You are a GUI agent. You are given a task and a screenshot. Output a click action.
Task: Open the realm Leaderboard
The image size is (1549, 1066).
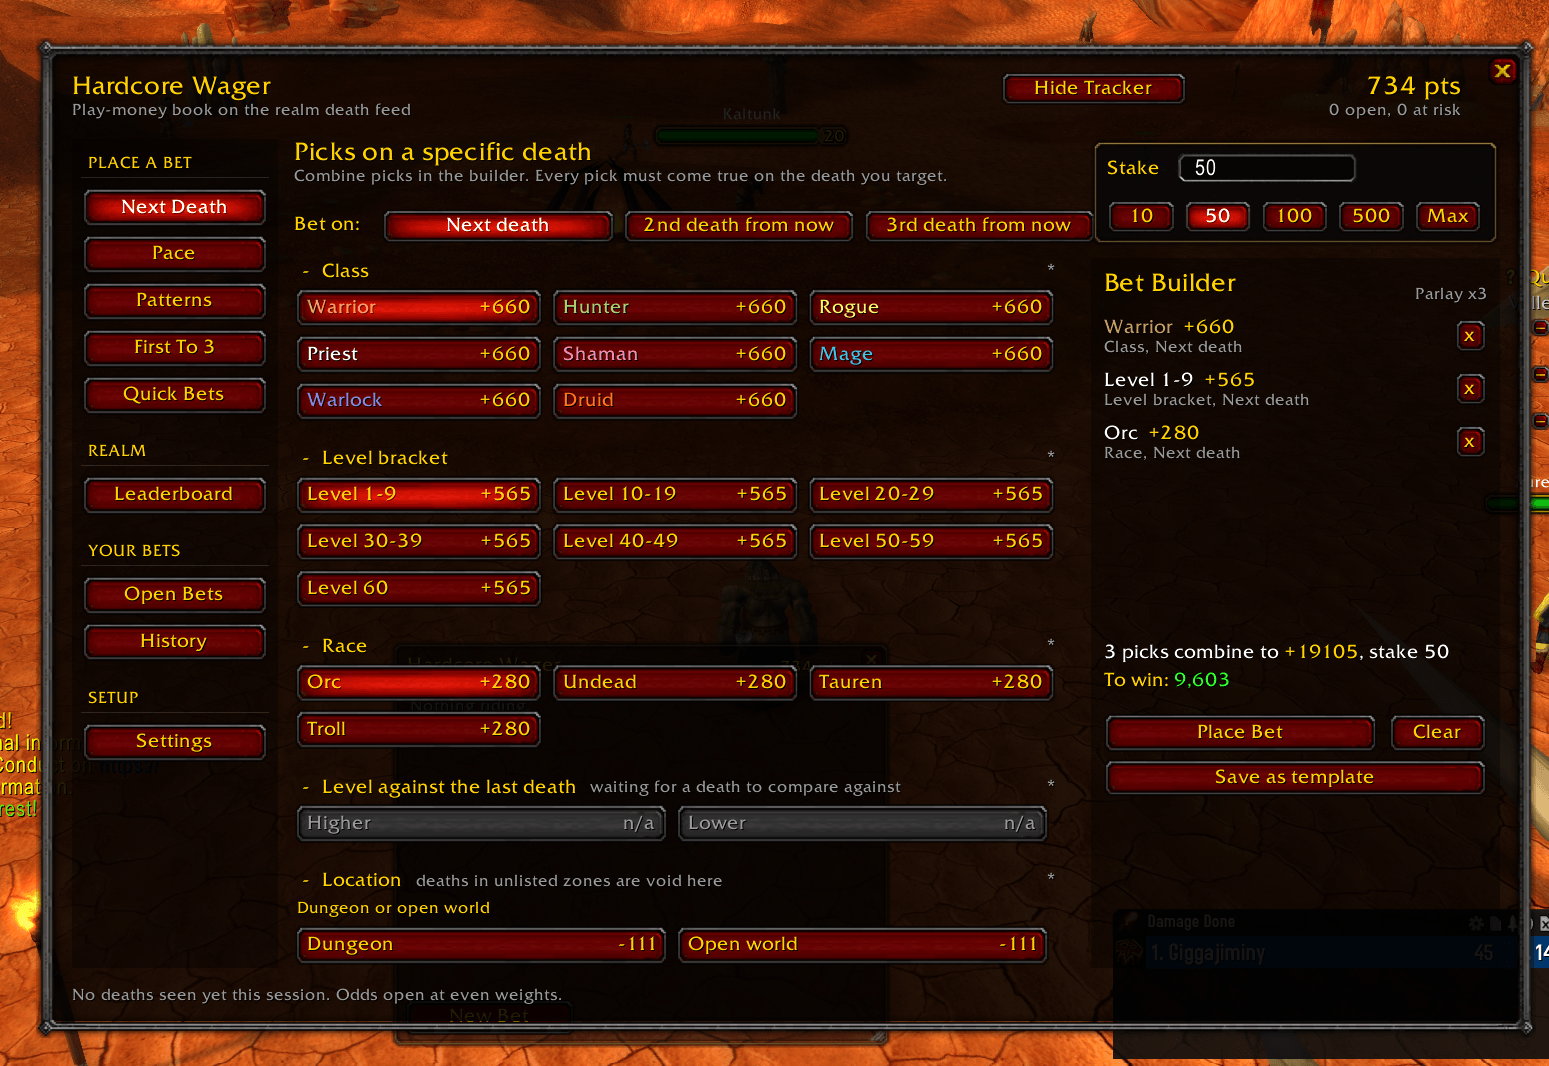[x=175, y=495]
